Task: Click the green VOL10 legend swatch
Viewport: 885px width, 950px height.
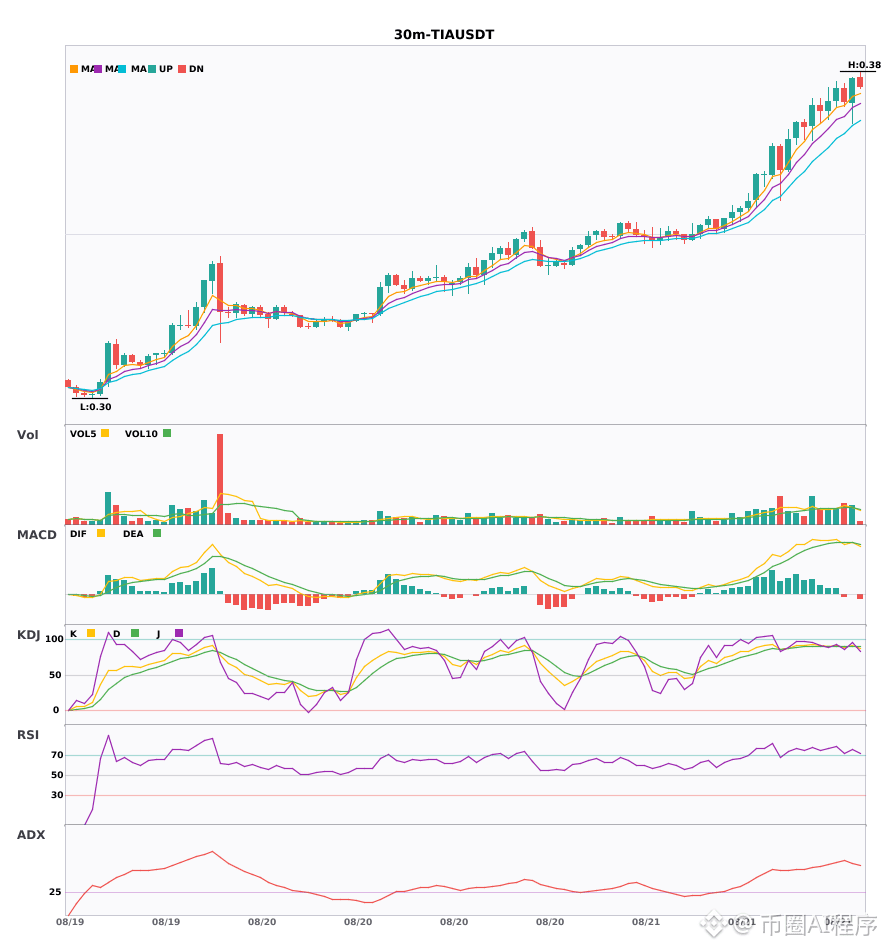Action: [x=167, y=433]
